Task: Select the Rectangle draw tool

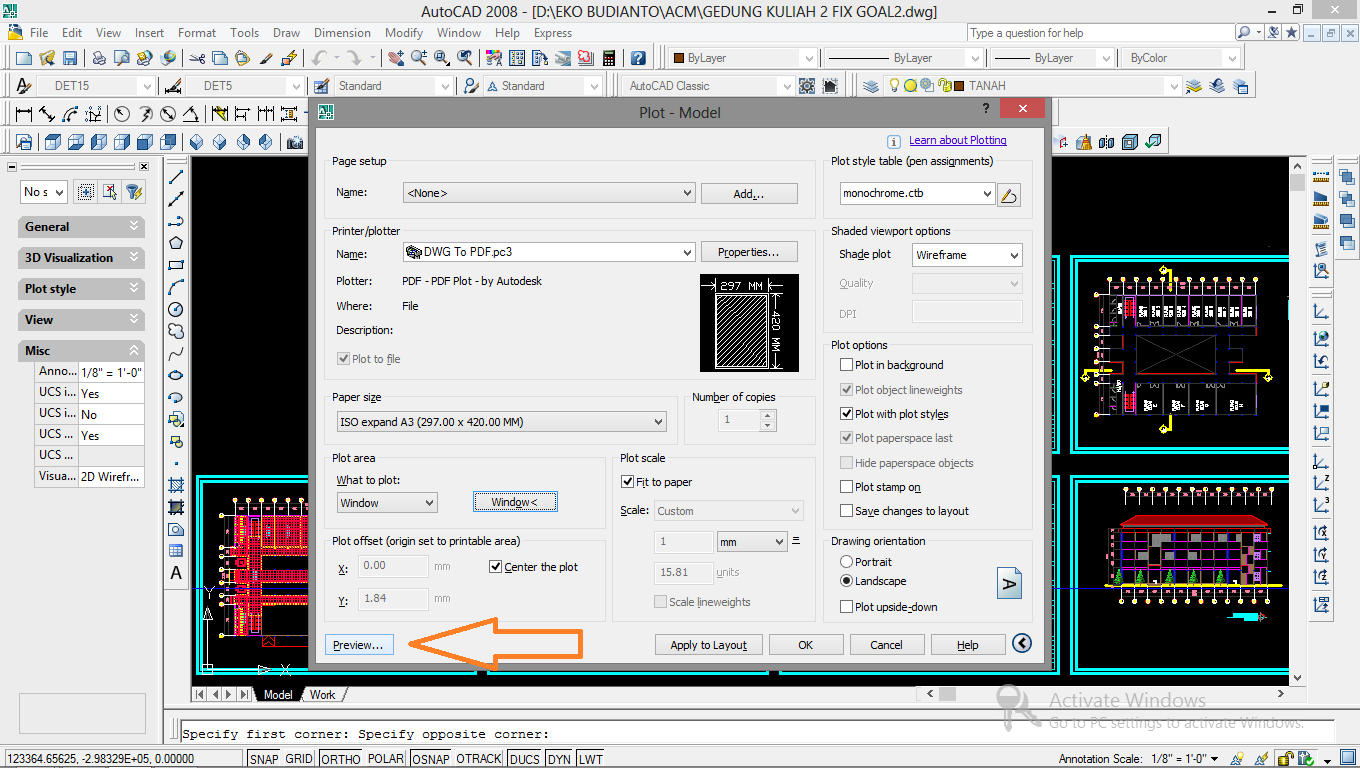Action: pos(176,265)
